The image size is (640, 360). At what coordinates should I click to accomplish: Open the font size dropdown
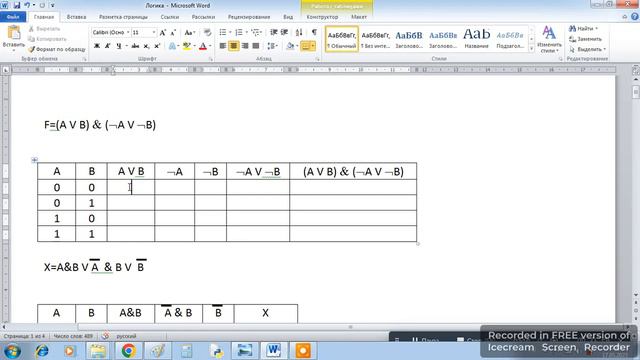(154, 32)
